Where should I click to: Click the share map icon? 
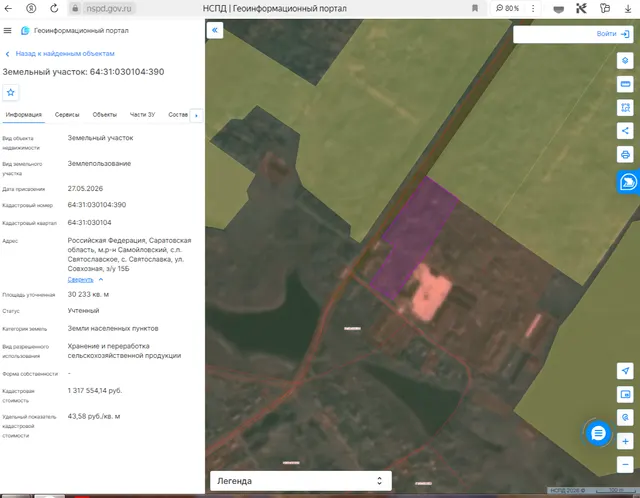pos(625,131)
